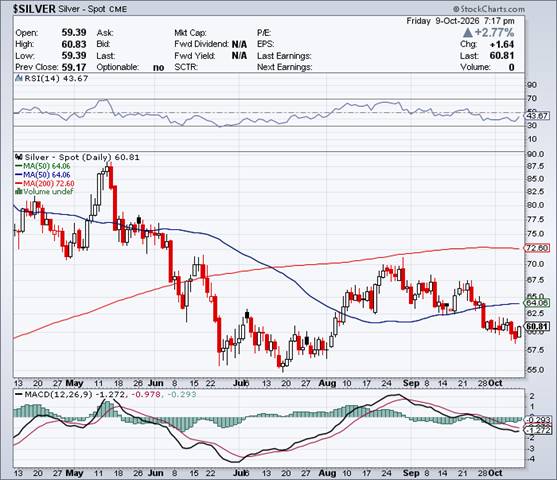Click the volume bars icon before Volume undef
The height and width of the screenshot is (480, 557).
[x=18, y=192]
